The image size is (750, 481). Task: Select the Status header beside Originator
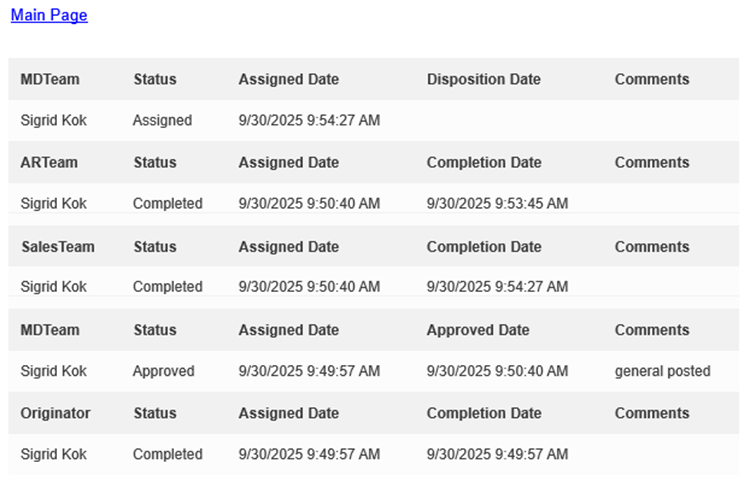tap(154, 413)
